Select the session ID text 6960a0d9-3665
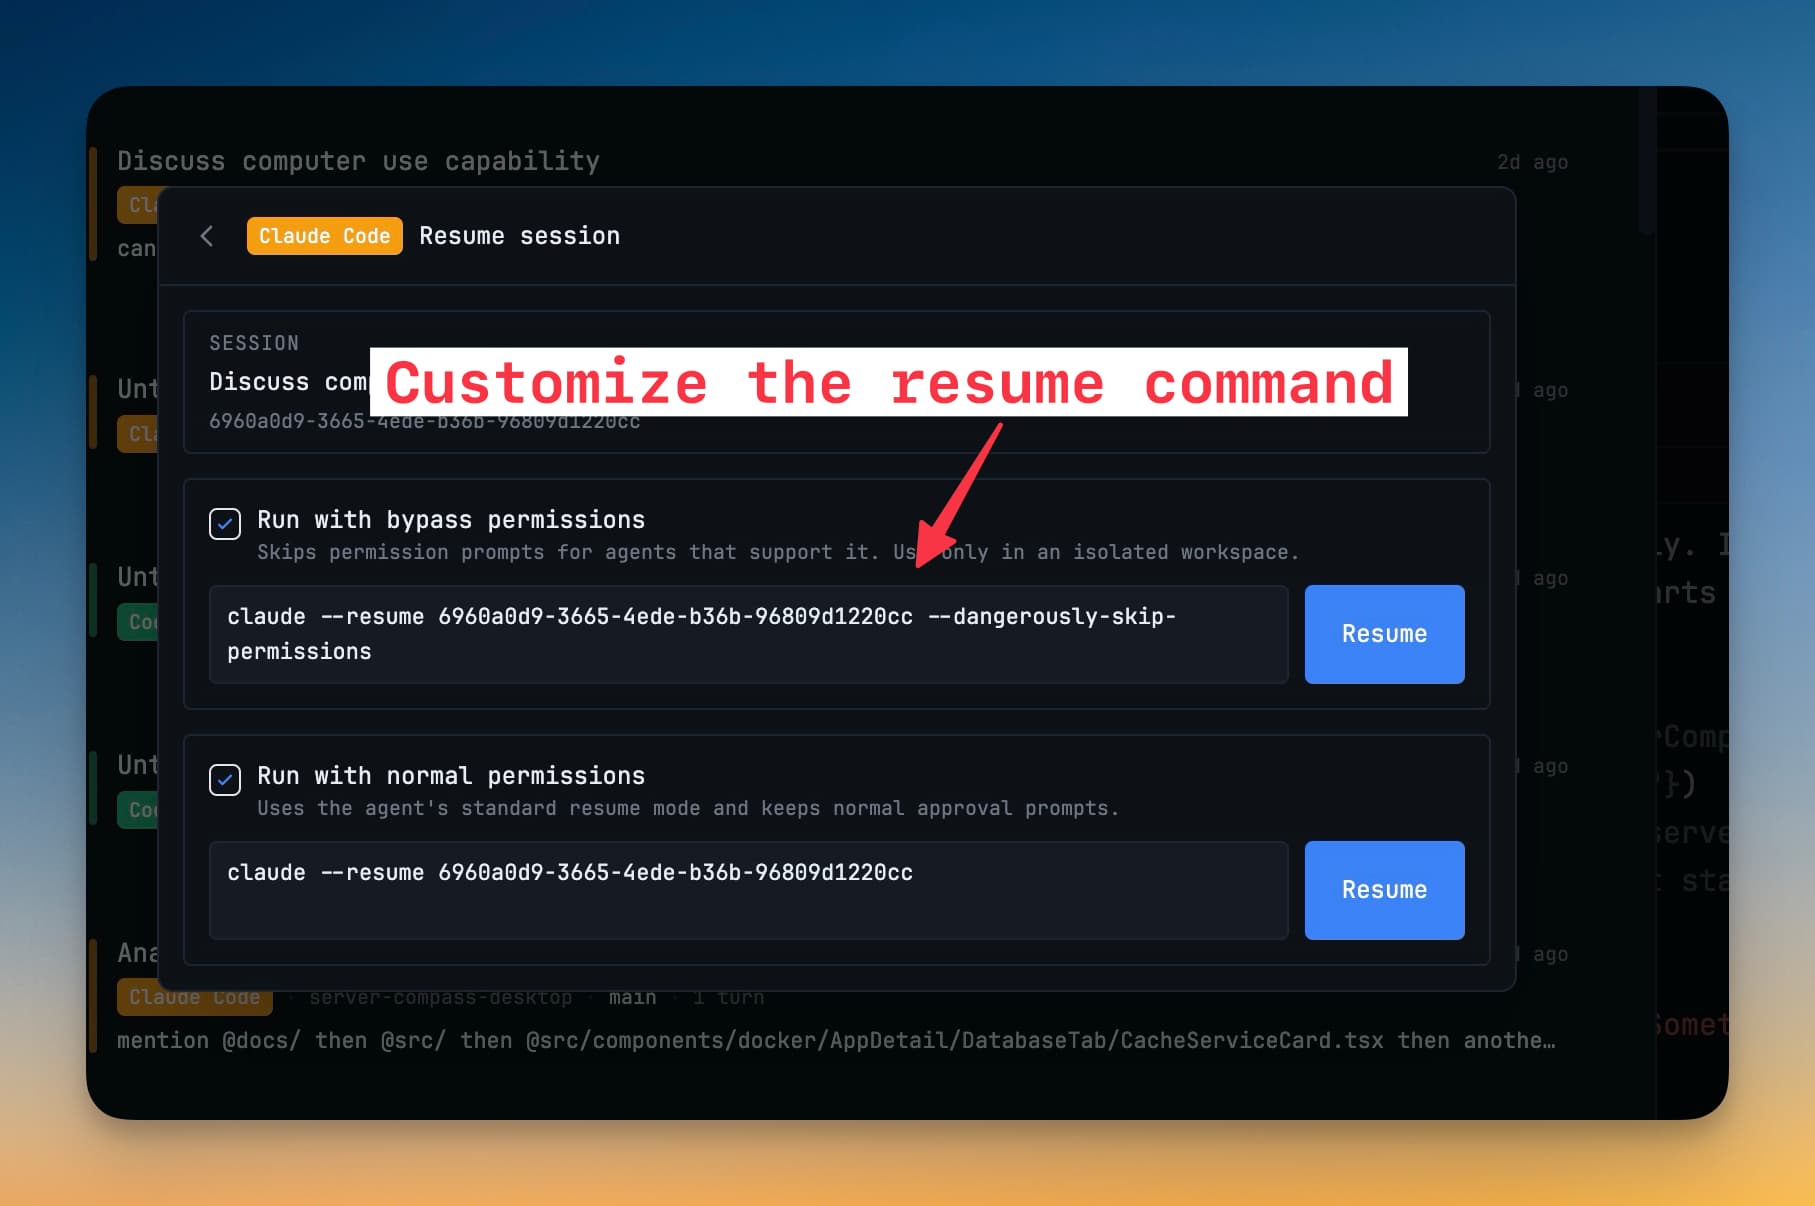The width and height of the screenshot is (1815, 1206). 425,422
